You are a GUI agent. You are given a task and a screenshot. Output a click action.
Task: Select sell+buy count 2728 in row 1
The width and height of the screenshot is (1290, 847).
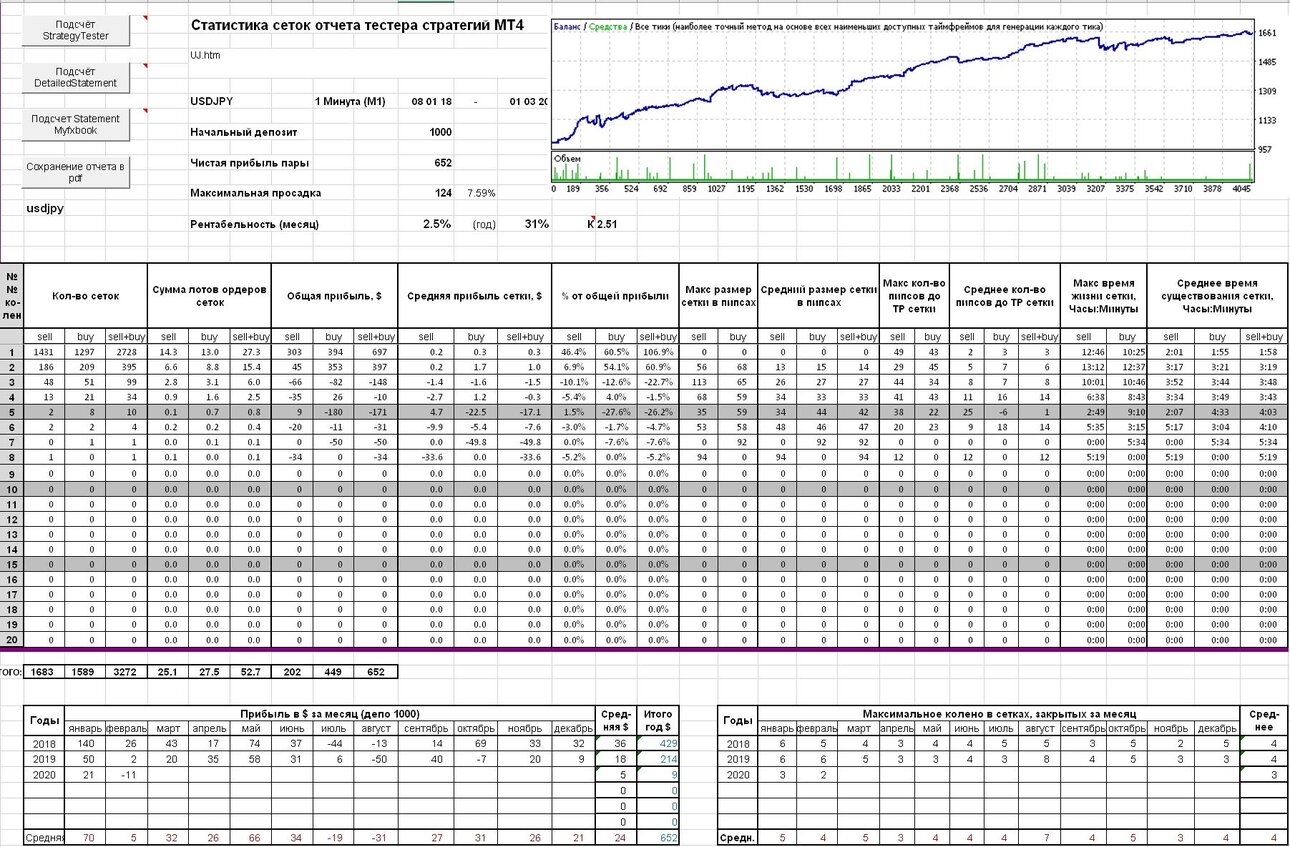coord(127,352)
